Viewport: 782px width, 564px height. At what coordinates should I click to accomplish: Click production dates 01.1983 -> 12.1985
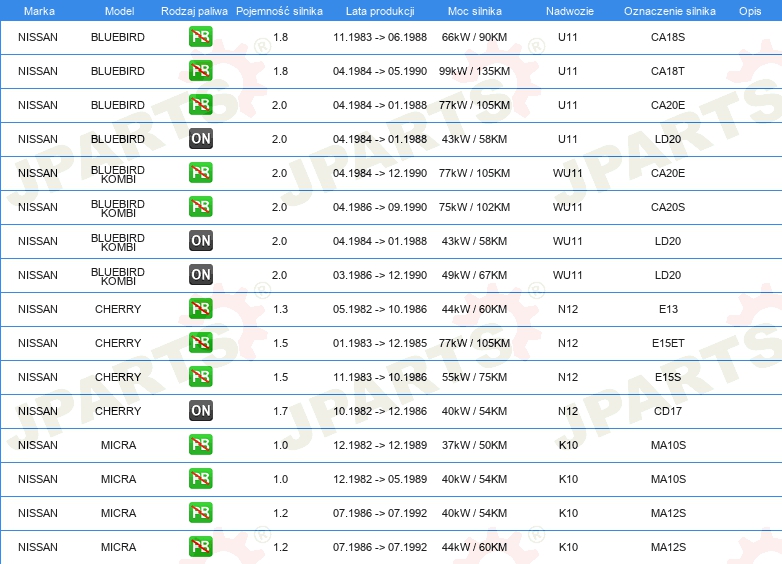380,343
